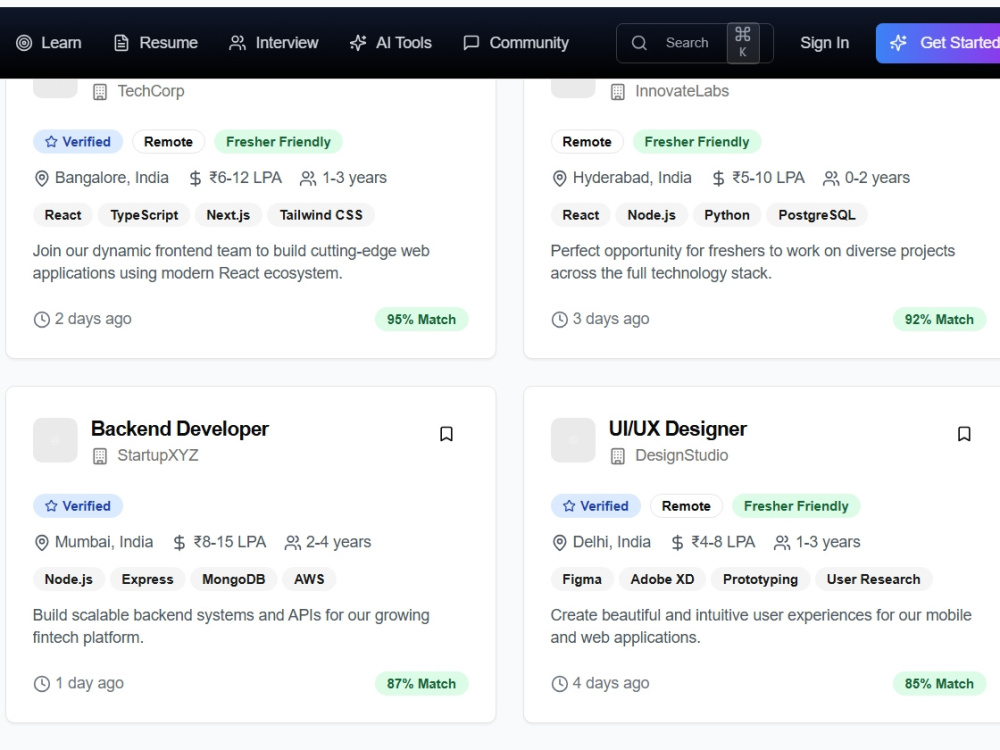
Task: Click the Remote tag on TechCorp card
Action: point(168,142)
